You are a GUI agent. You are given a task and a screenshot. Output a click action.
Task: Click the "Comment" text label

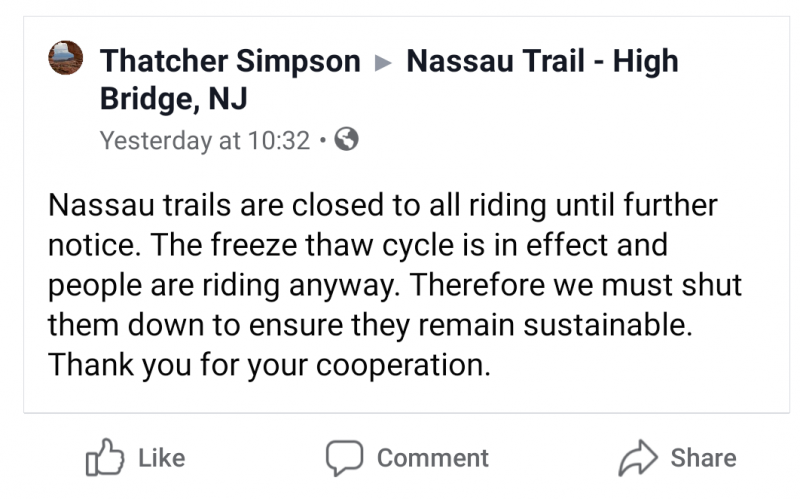432,458
